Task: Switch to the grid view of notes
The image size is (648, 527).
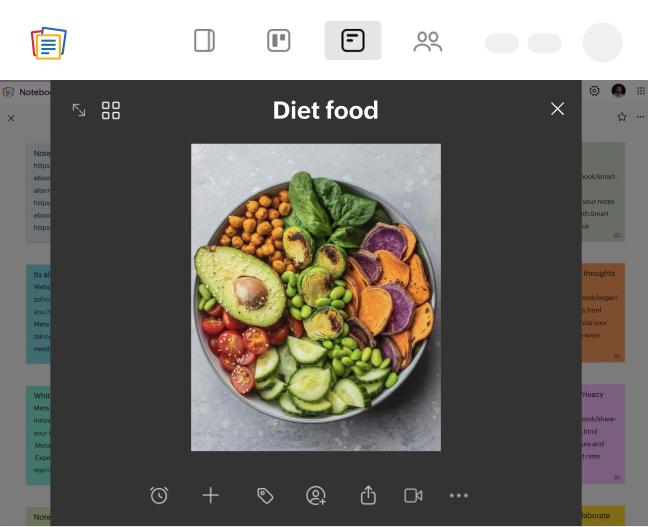Action: (x=111, y=110)
